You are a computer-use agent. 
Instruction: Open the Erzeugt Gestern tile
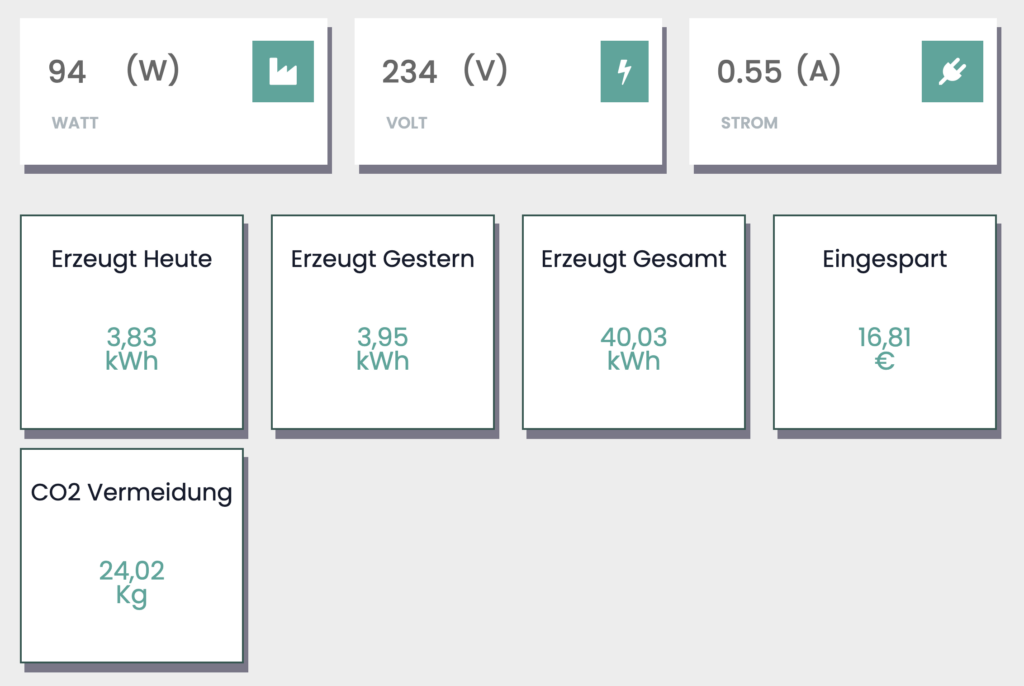click(383, 322)
